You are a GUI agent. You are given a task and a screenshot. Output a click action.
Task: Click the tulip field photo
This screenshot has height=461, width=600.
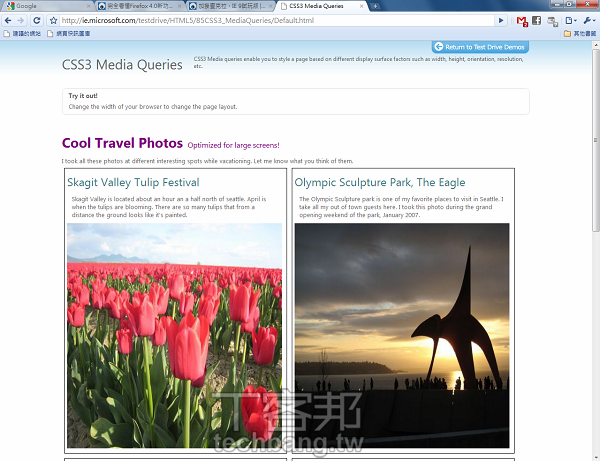click(x=174, y=335)
